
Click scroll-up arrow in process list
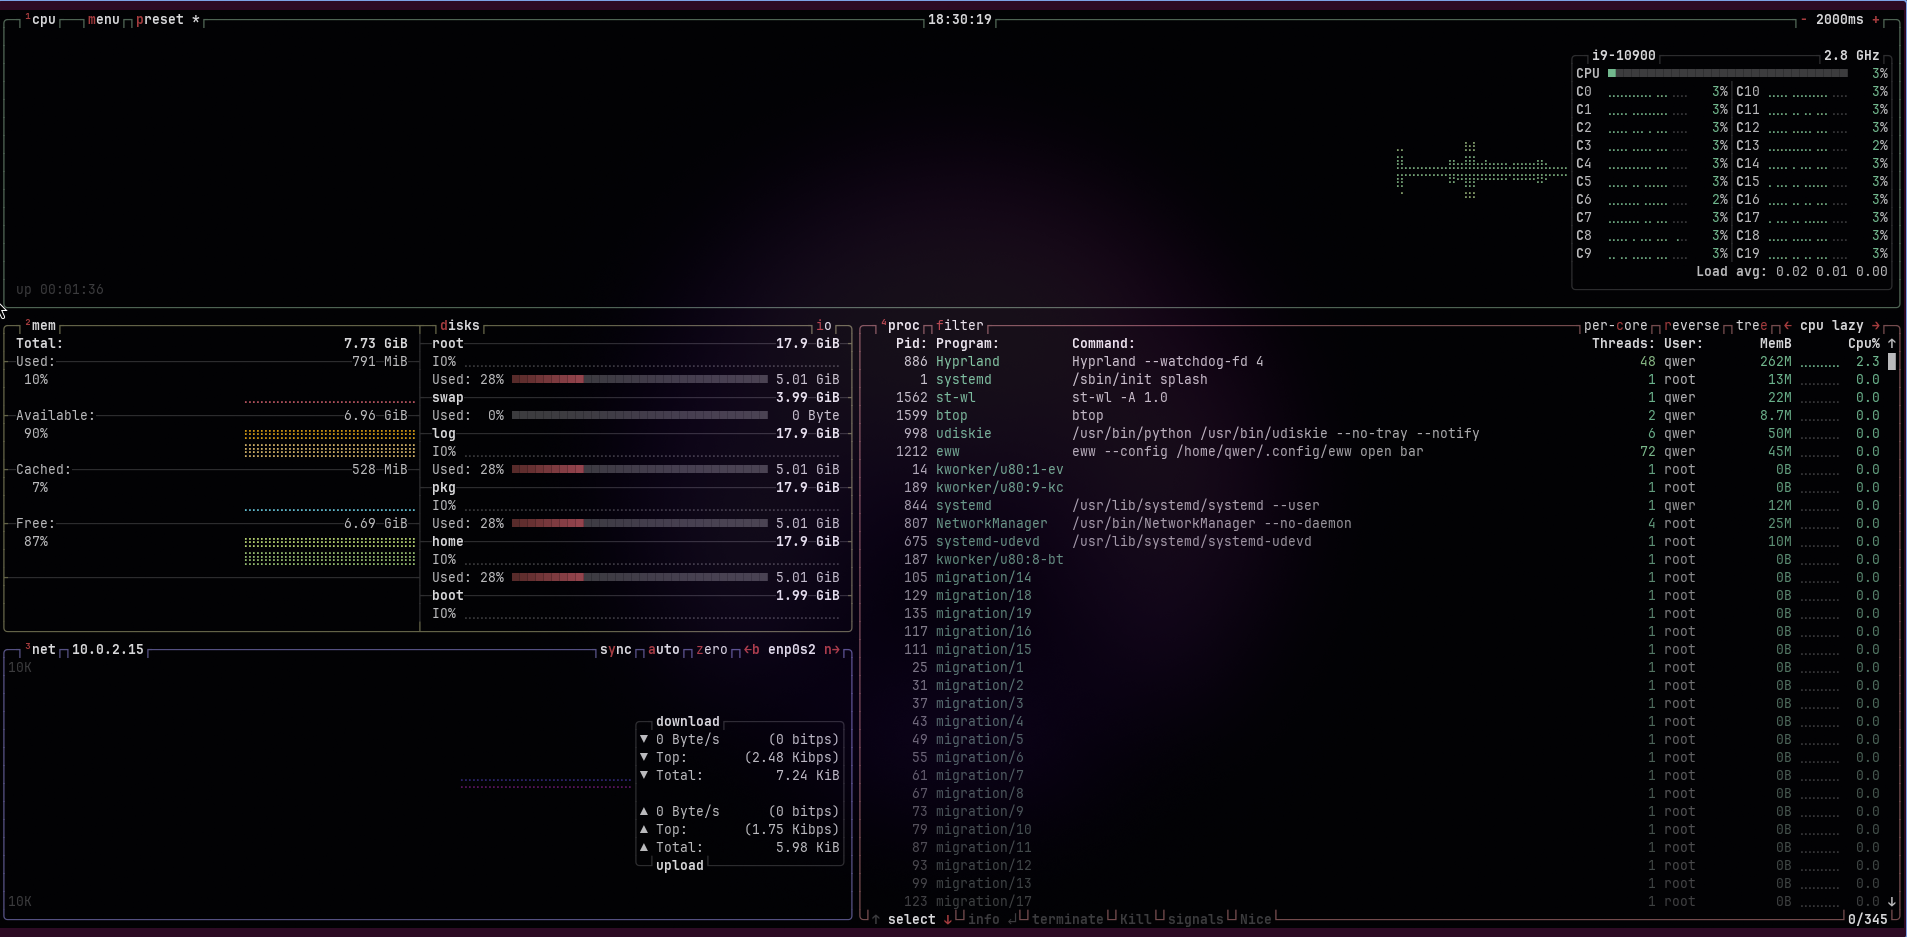(1891, 344)
